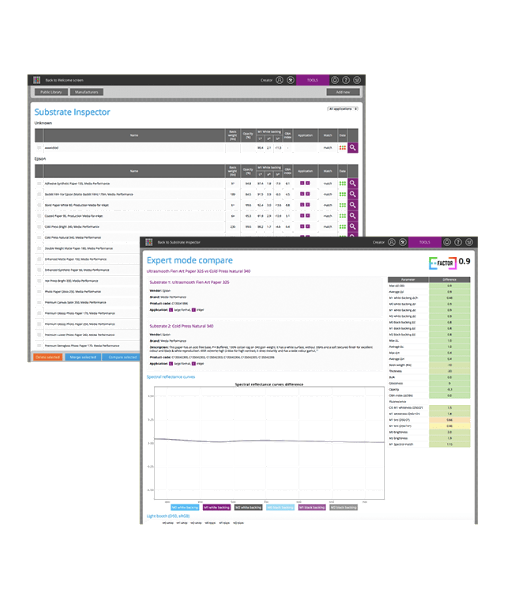Viewport: 505px width, 600px height.
Task: Click green data grid icon for Adhesive Synthetic Paper
Action: (x=342, y=183)
